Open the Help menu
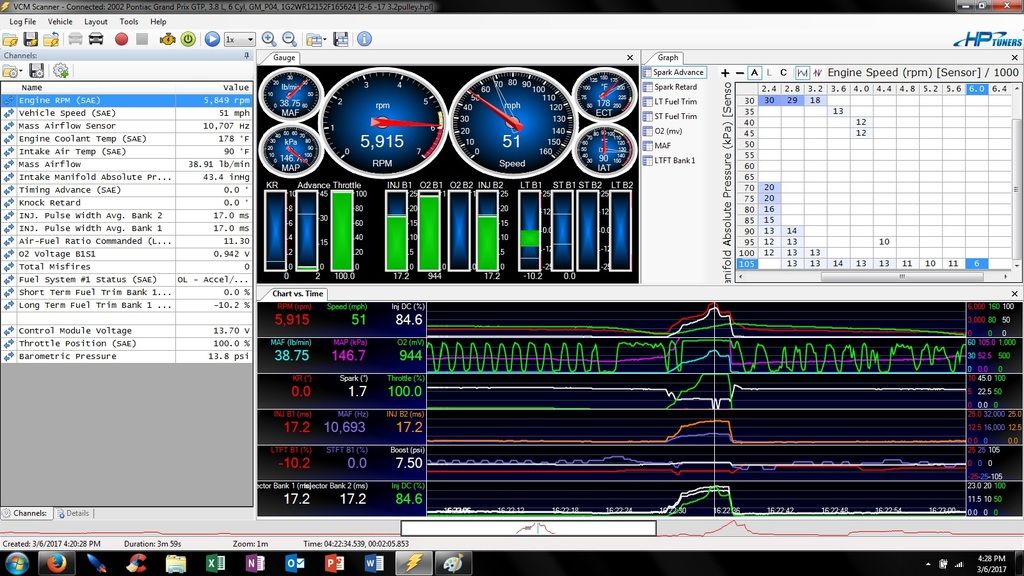This screenshot has width=1024, height=576. tap(158, 22)
